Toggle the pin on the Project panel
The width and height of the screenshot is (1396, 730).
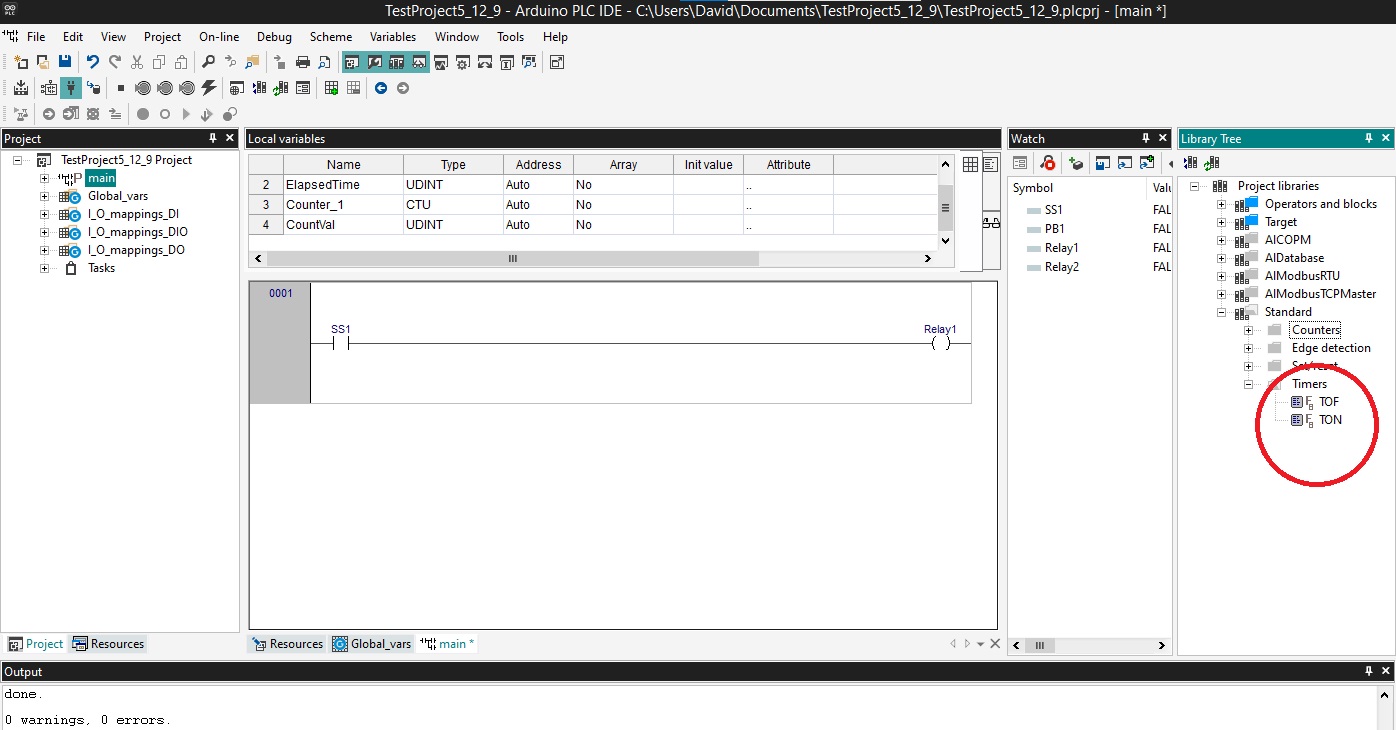[212, 138]
